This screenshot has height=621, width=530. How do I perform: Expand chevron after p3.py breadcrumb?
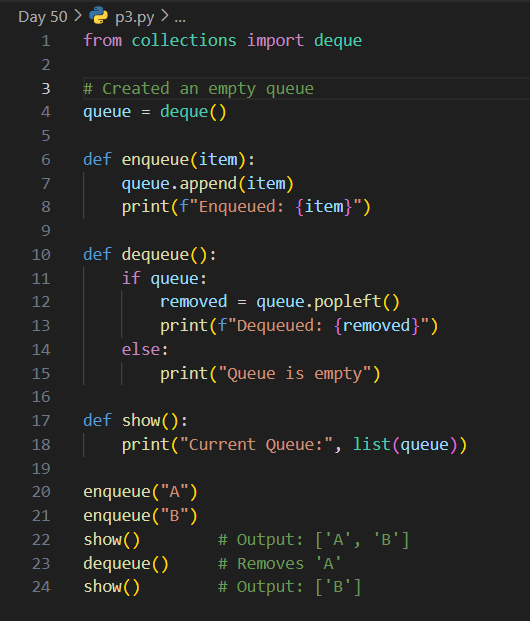point(164,16)
